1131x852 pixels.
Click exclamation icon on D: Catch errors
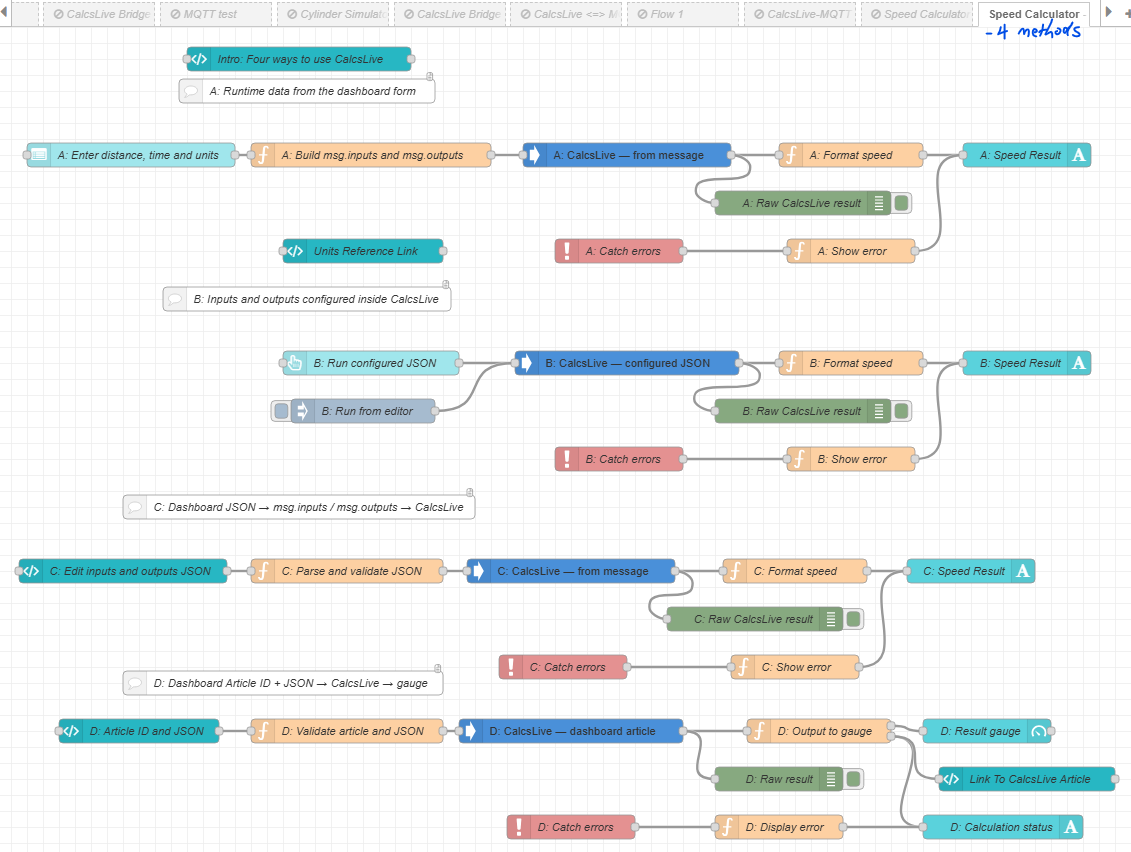tap(519, 827)
